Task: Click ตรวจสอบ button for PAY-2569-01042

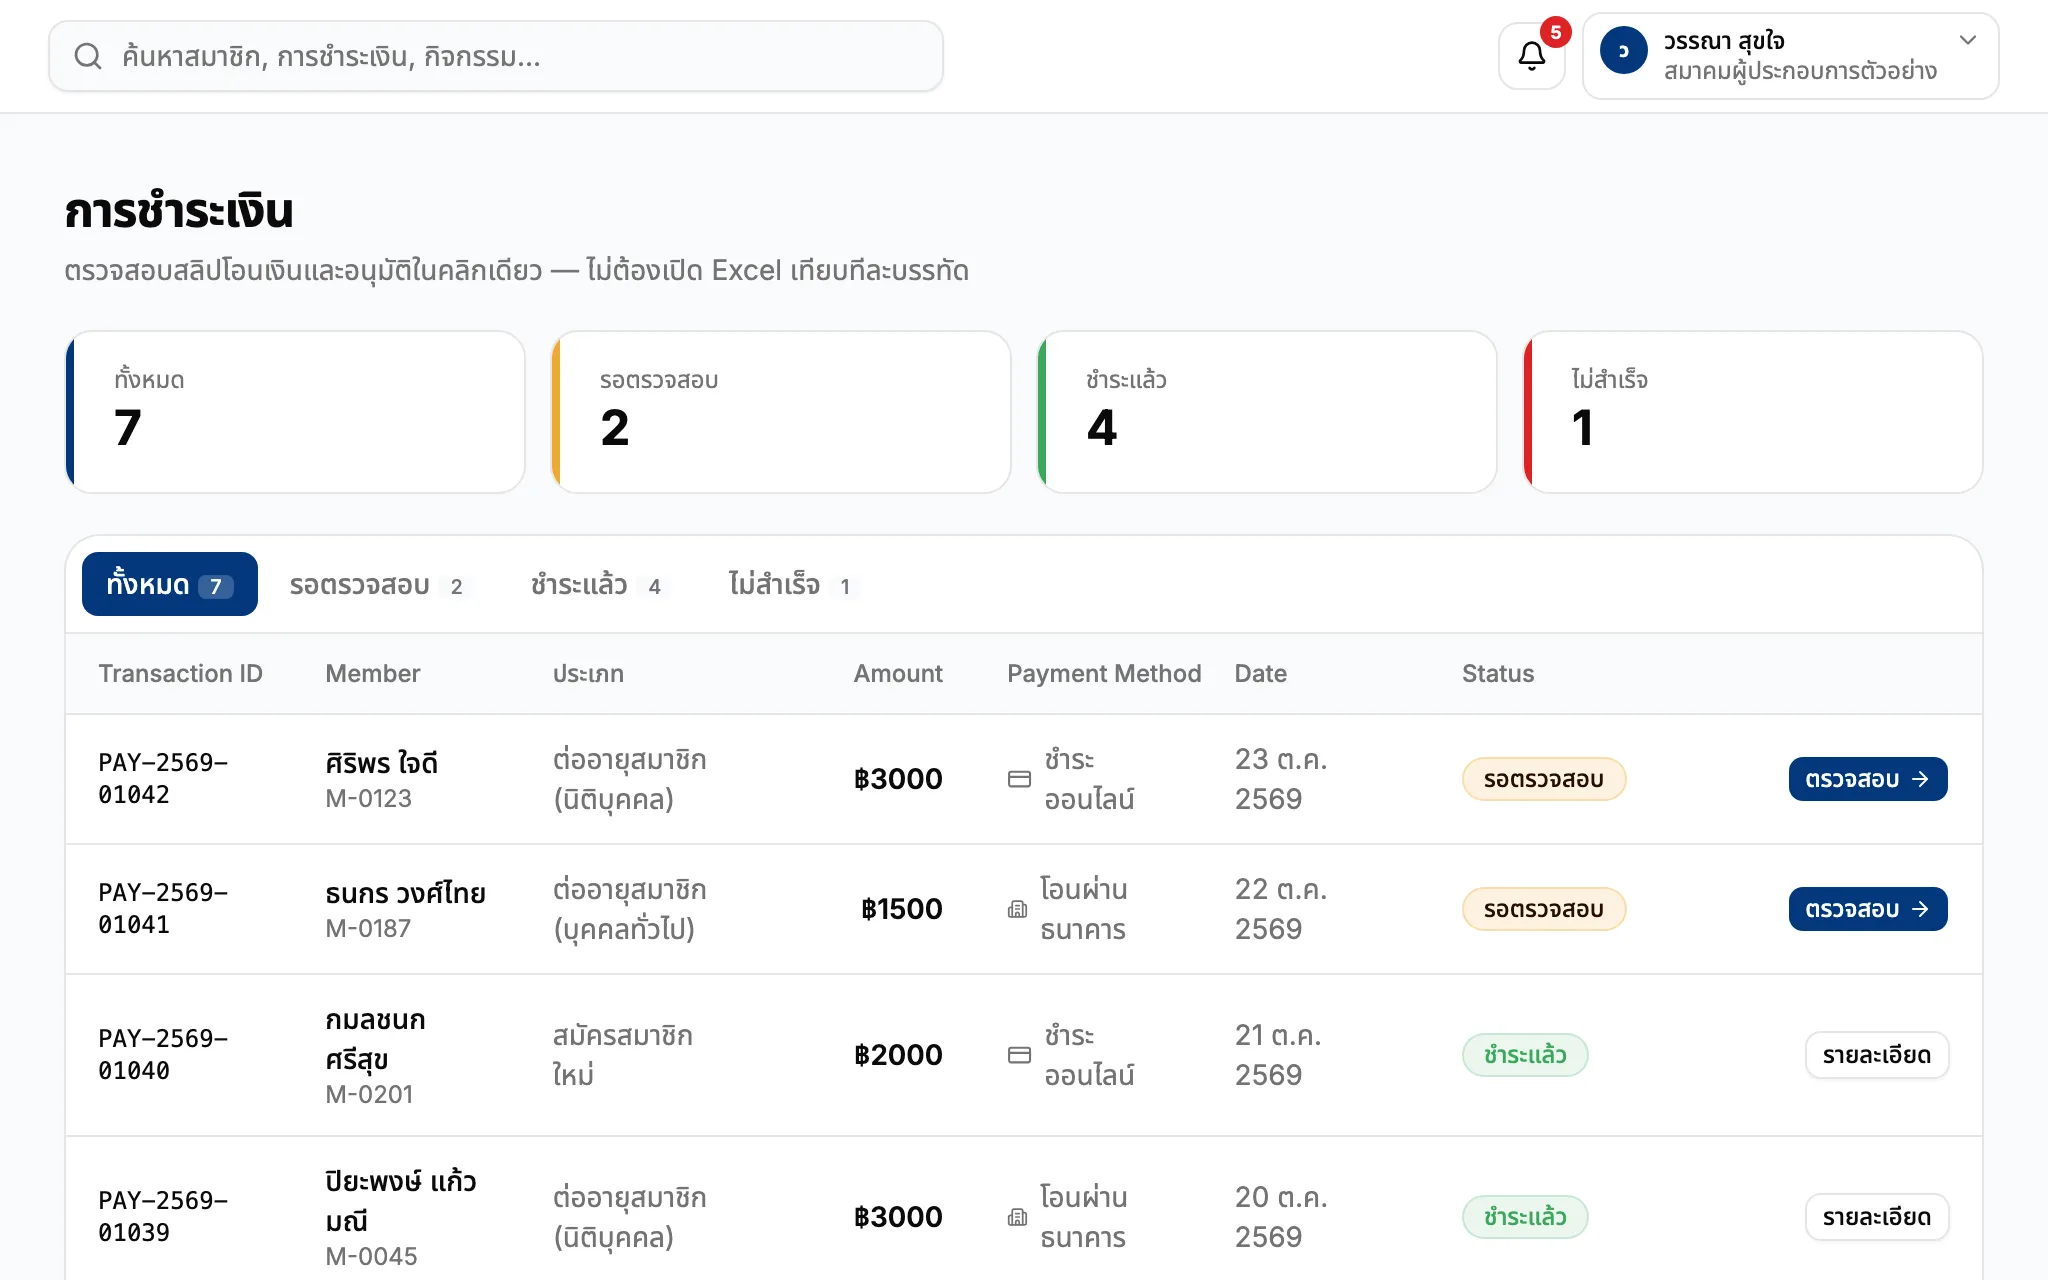Action: tap(1867, 779)
